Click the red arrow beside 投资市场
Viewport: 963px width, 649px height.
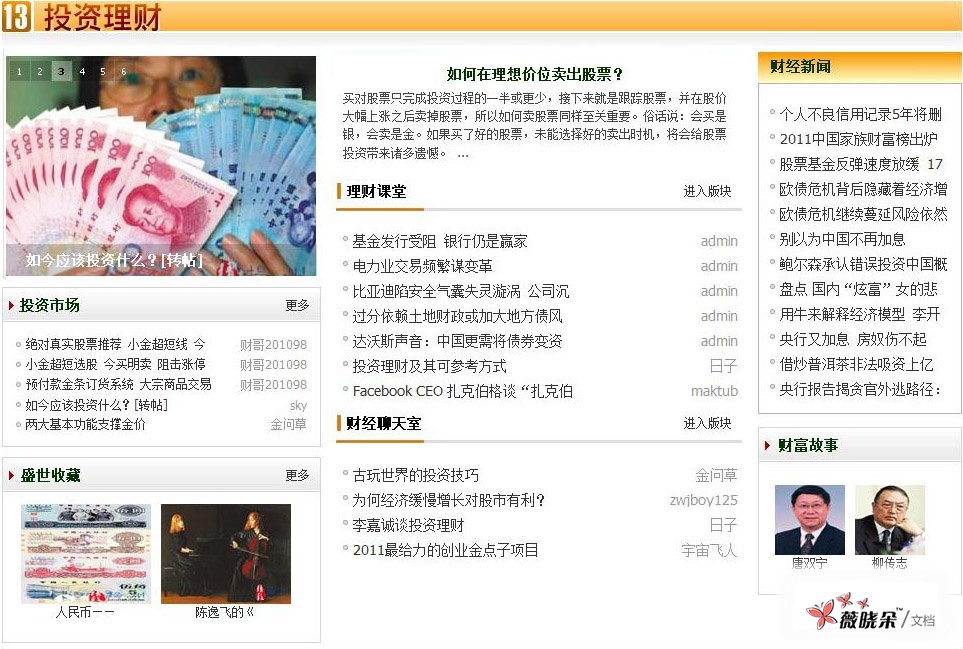coord(11,306)
